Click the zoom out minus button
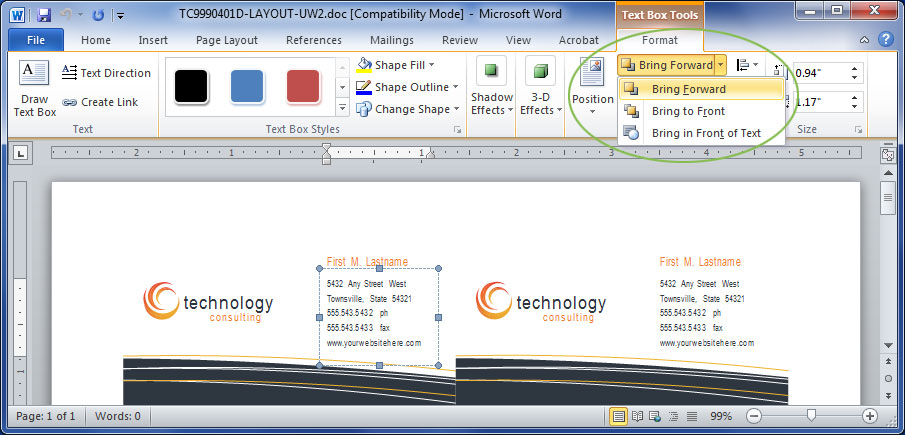Screen dimensions: 905x435 754,416
